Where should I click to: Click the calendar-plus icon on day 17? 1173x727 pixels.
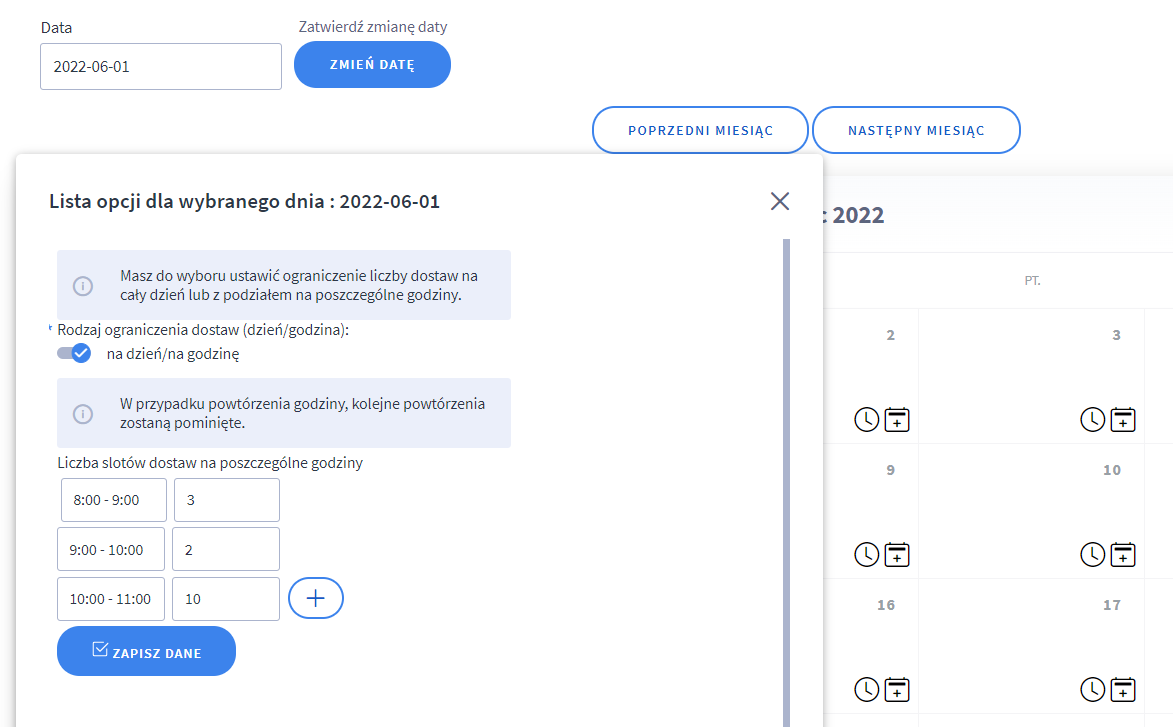(1123, 689)
